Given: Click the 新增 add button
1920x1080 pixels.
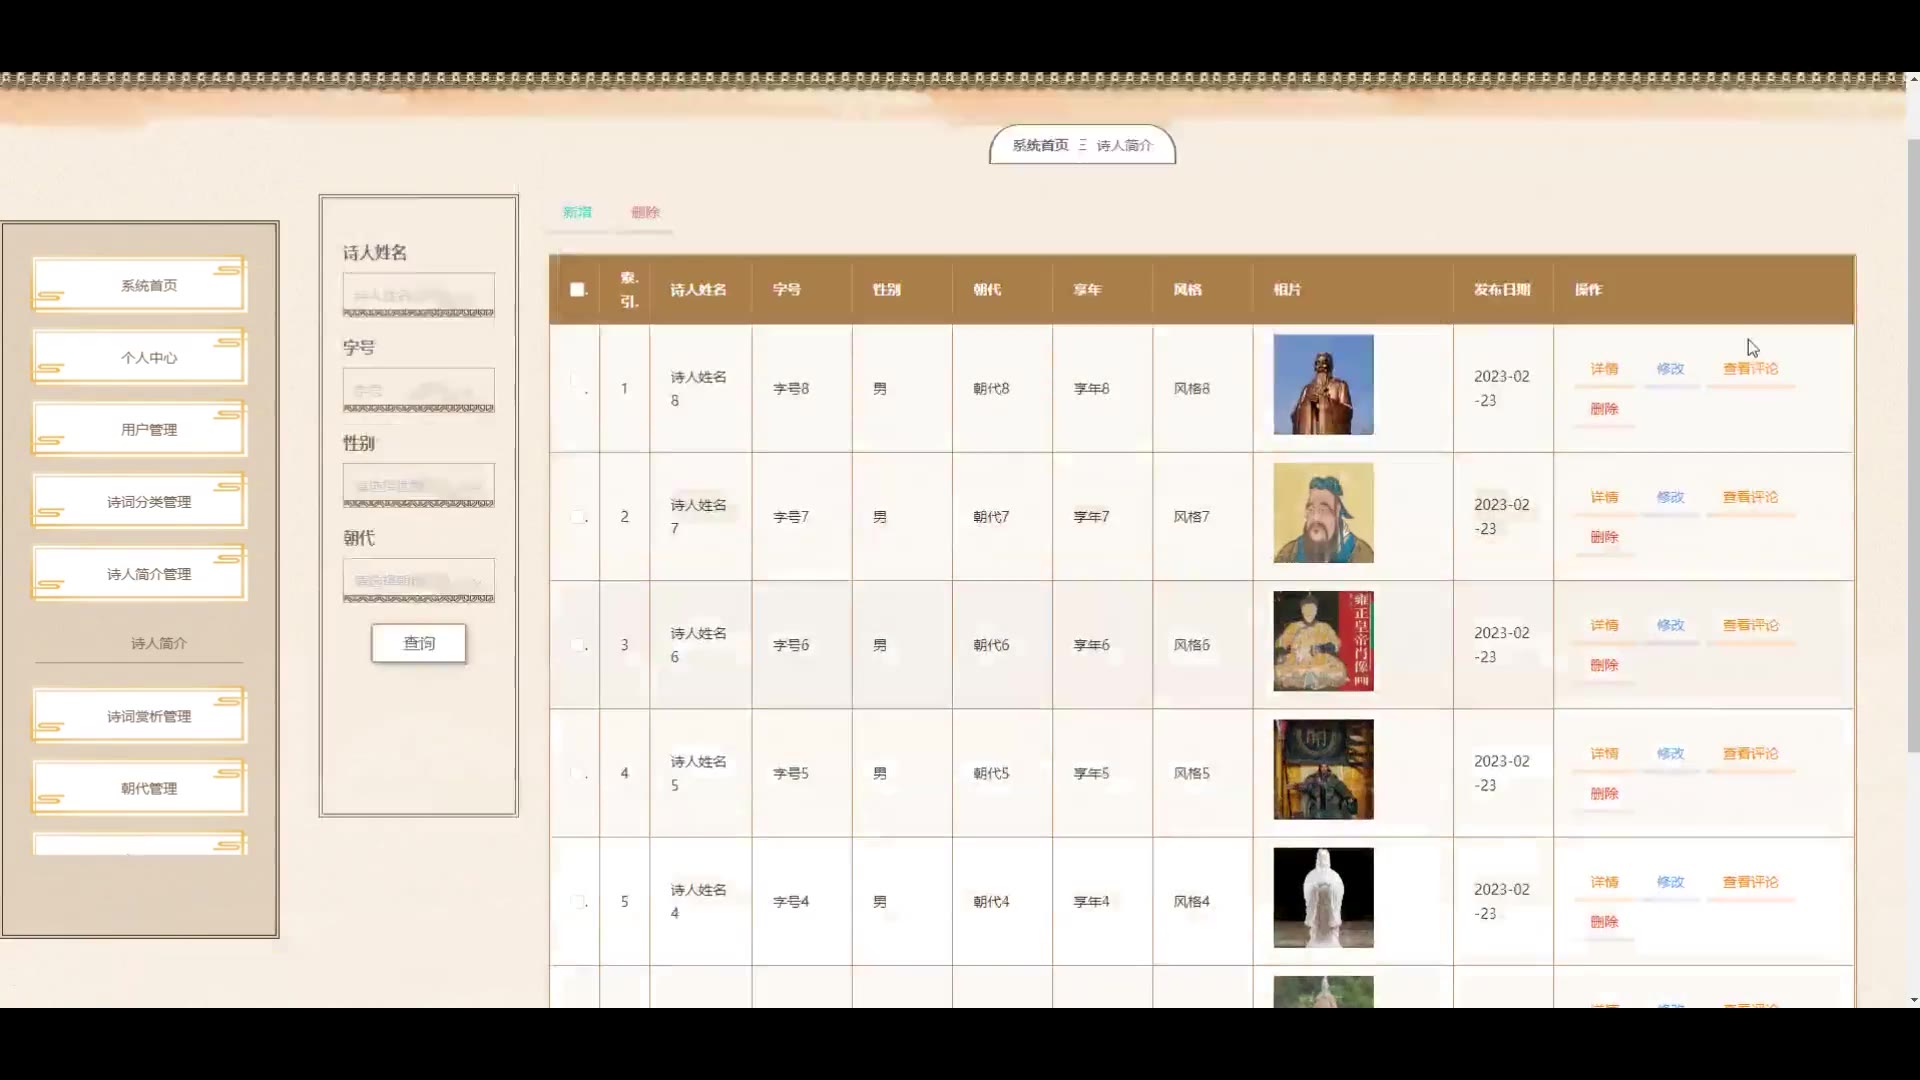Looking at the screenshot, I should pos(577,212).
